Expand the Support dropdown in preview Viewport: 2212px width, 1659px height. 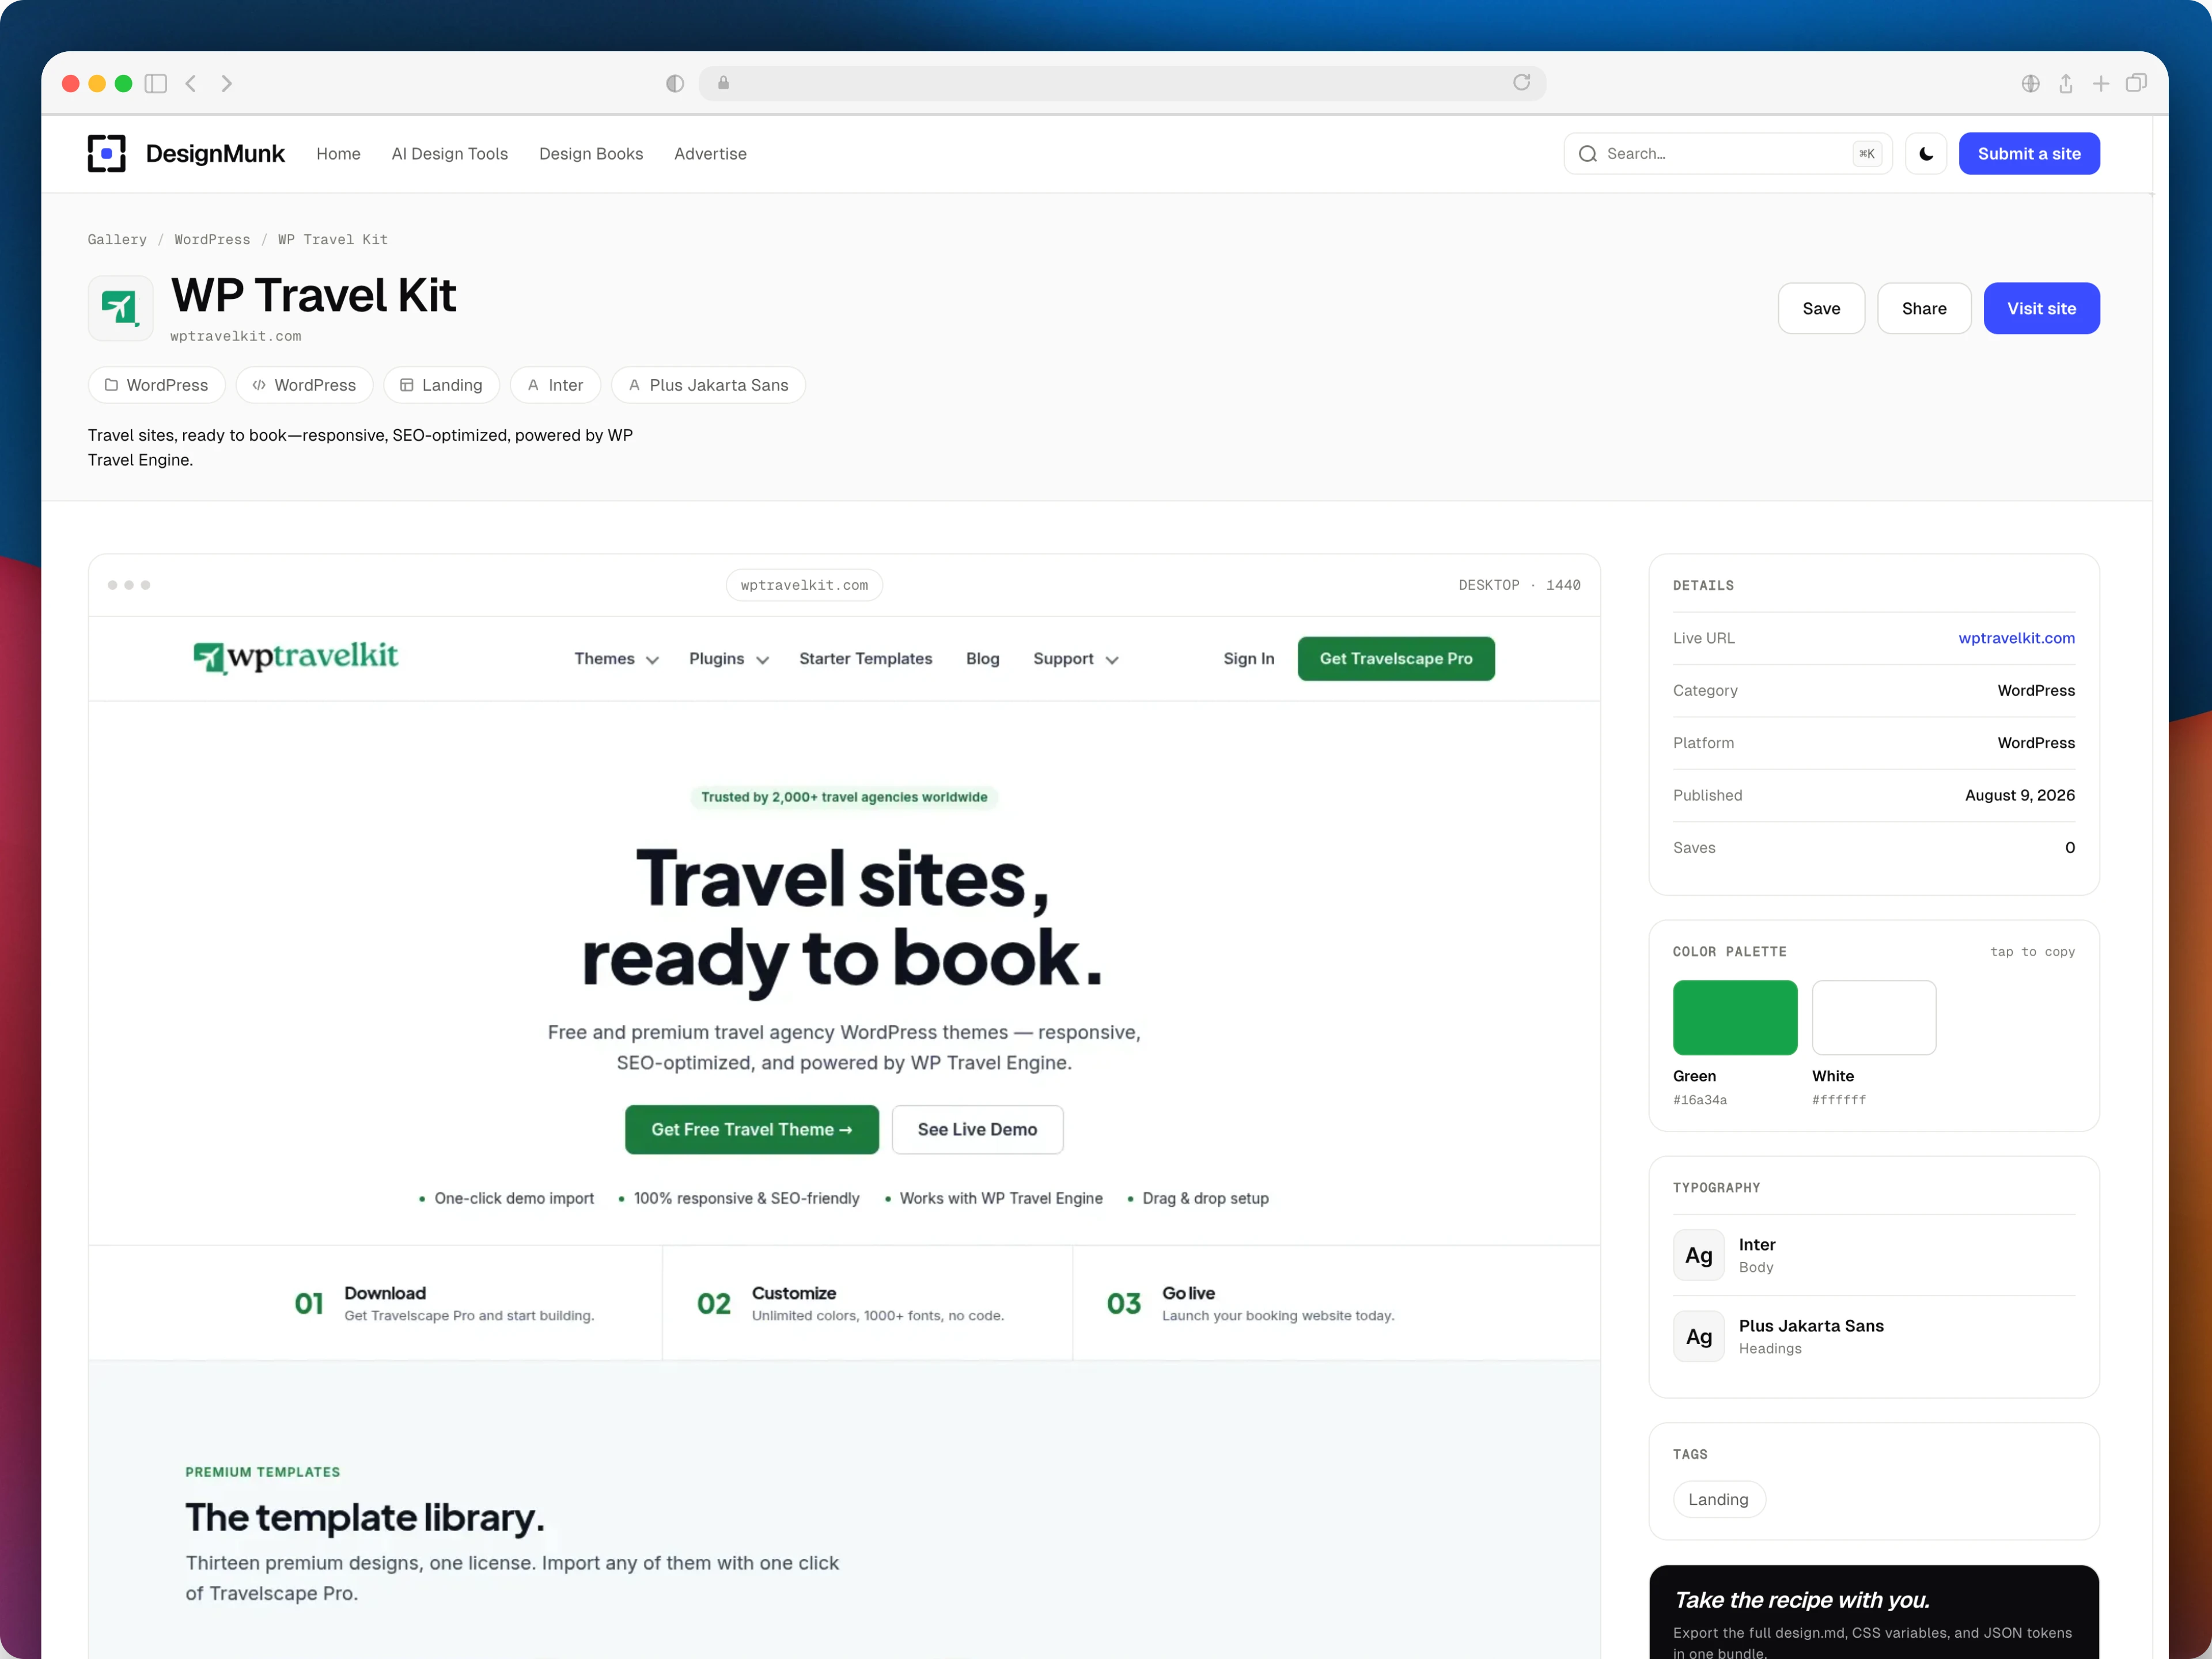[1075, 658]
